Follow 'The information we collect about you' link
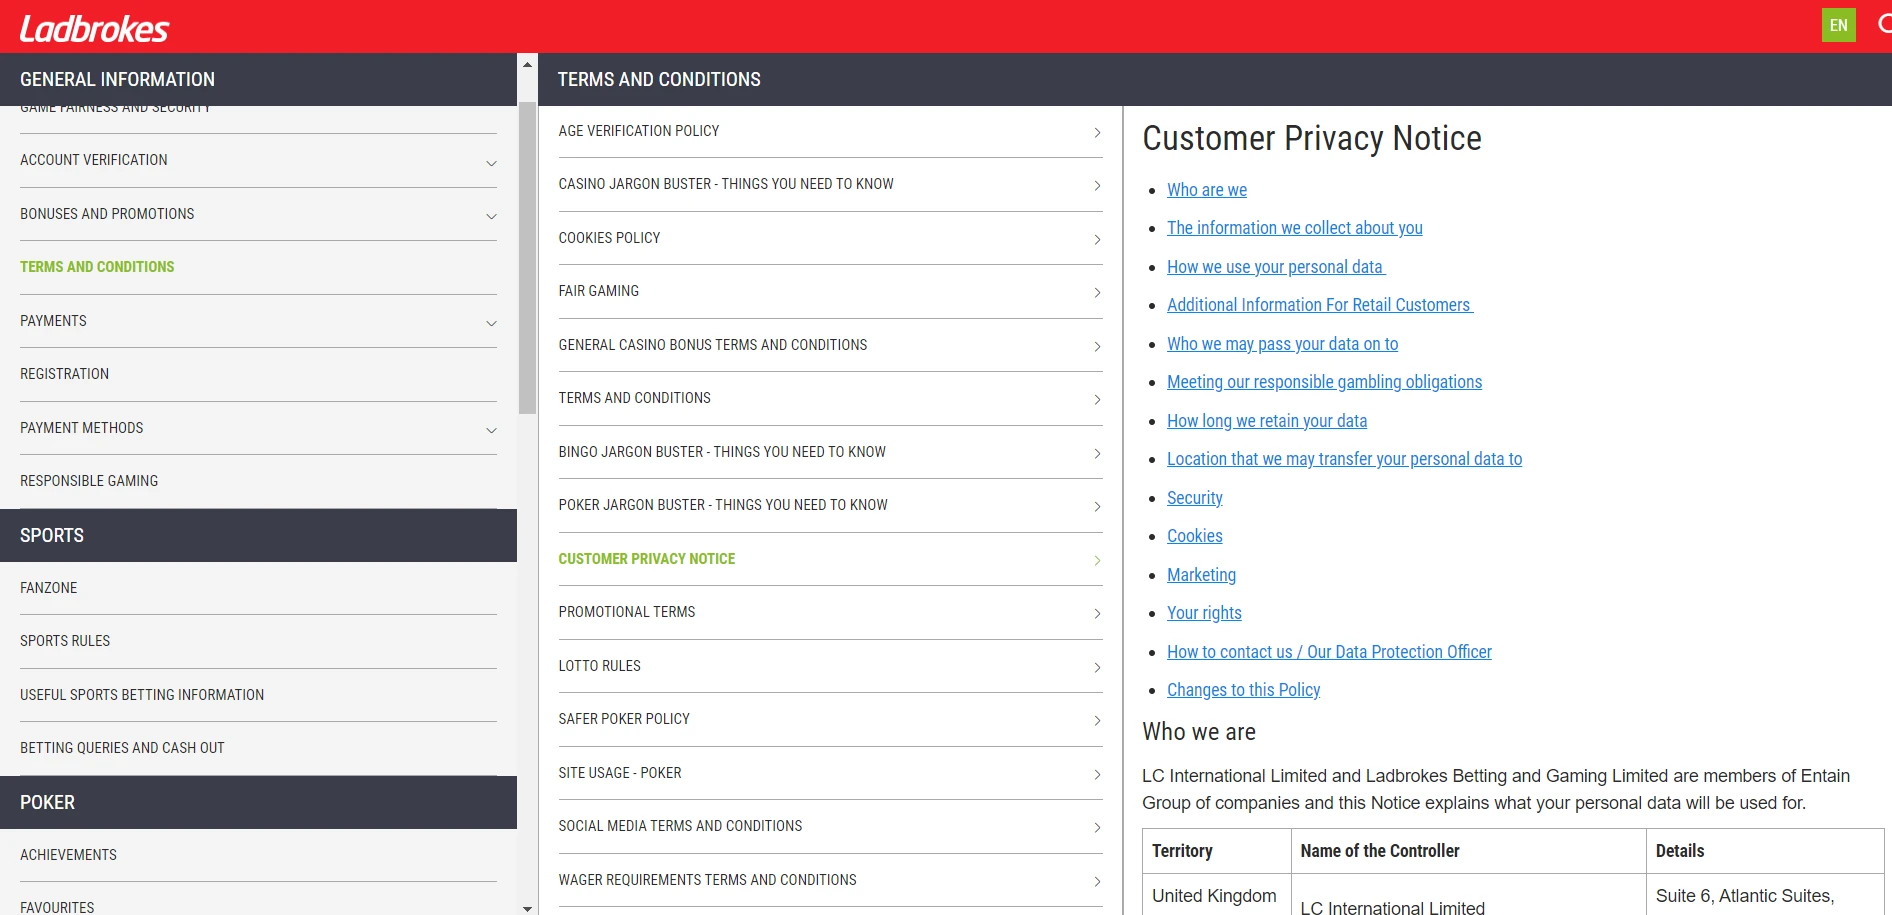Viewport: 1892px width, 915px height. (x=1294, y=228)
